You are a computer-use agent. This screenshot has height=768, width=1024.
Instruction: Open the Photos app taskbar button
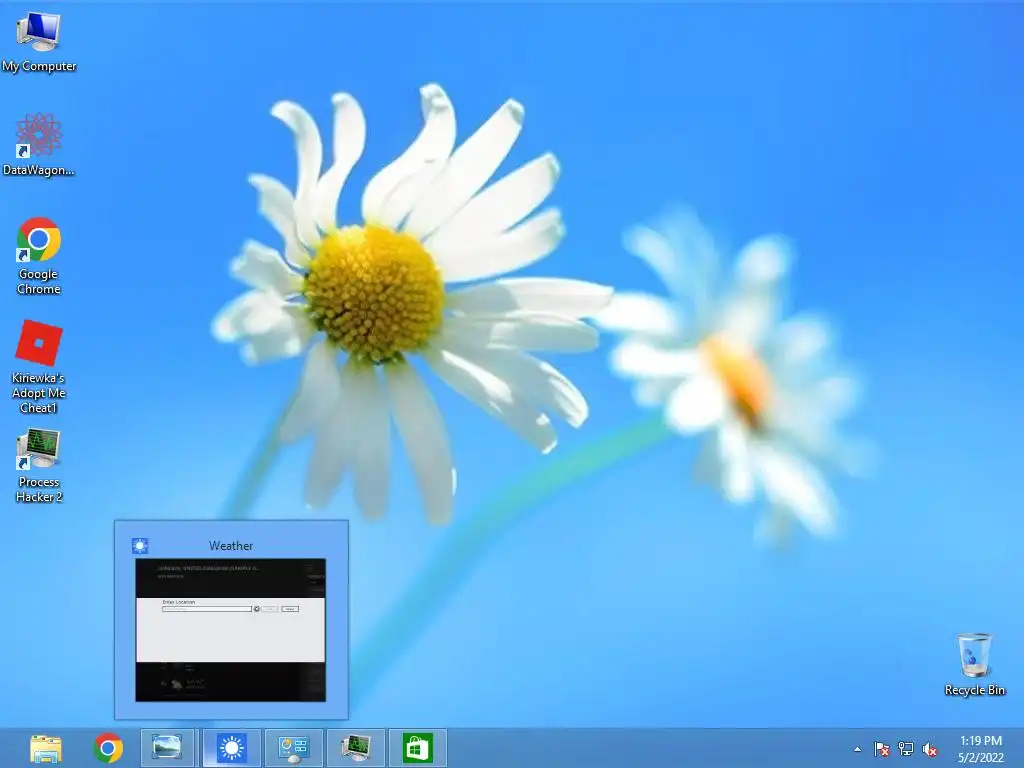click(167, 748)
